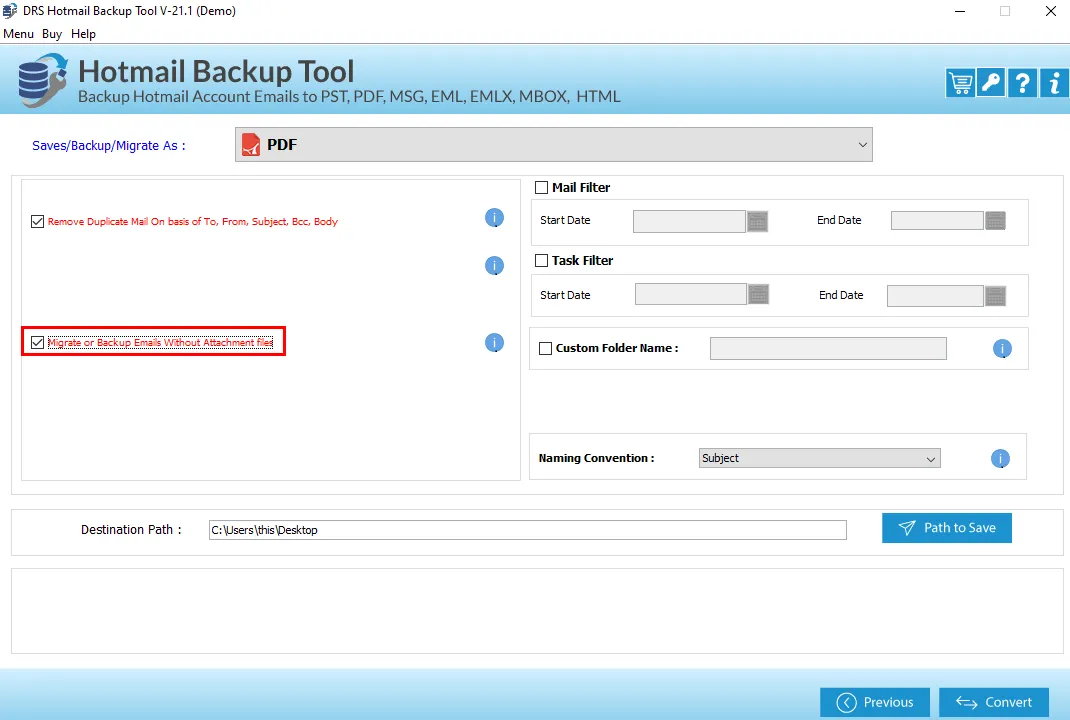Minimize the DRS Hotmail Backup Tool window
This screenshot has width=1070, height=720.
click(x=959, y=12)
